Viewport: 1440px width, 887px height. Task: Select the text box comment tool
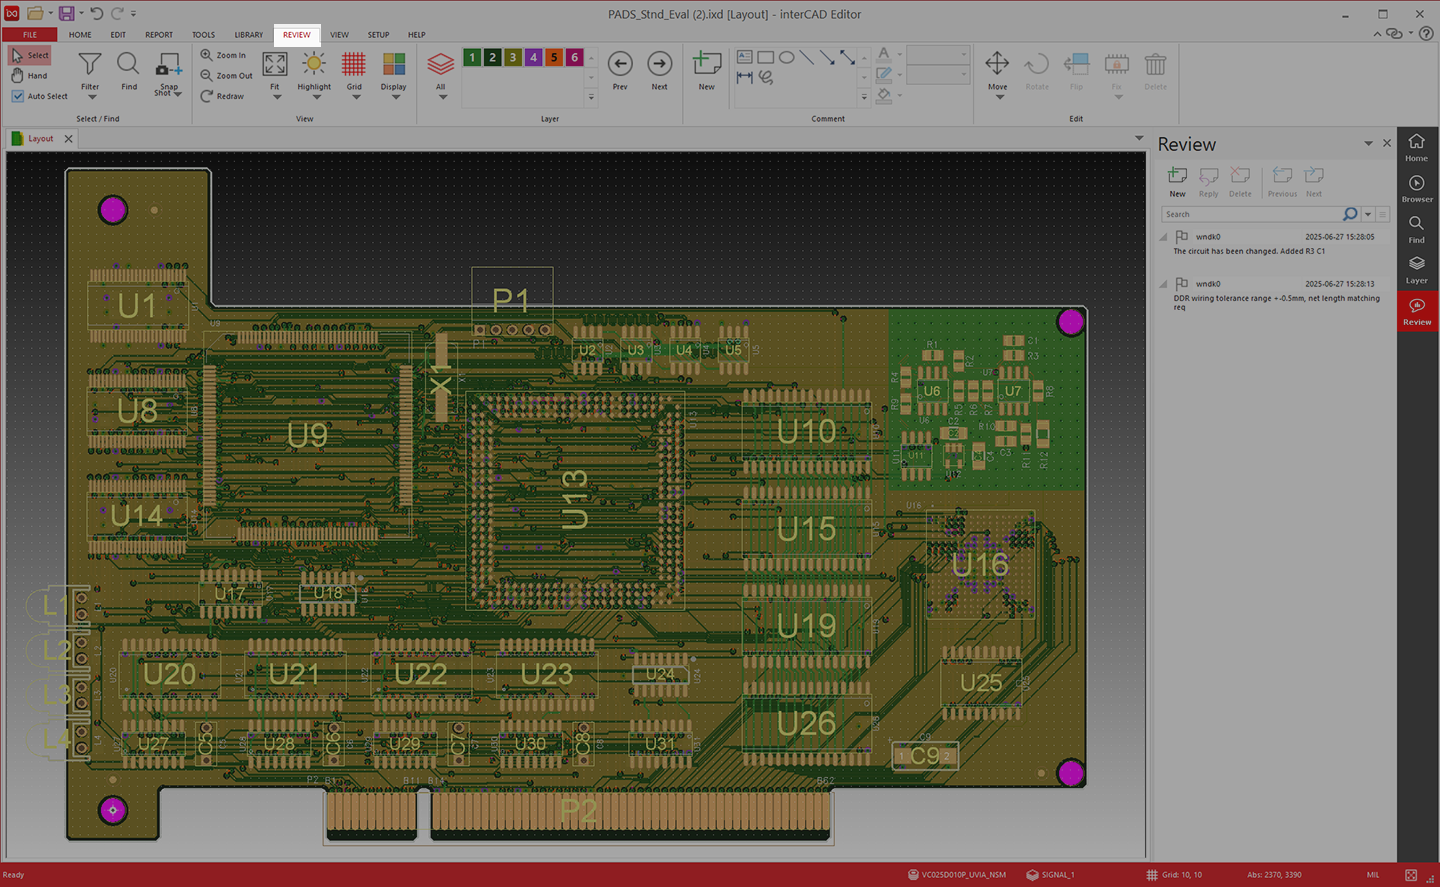coord(745,57)
